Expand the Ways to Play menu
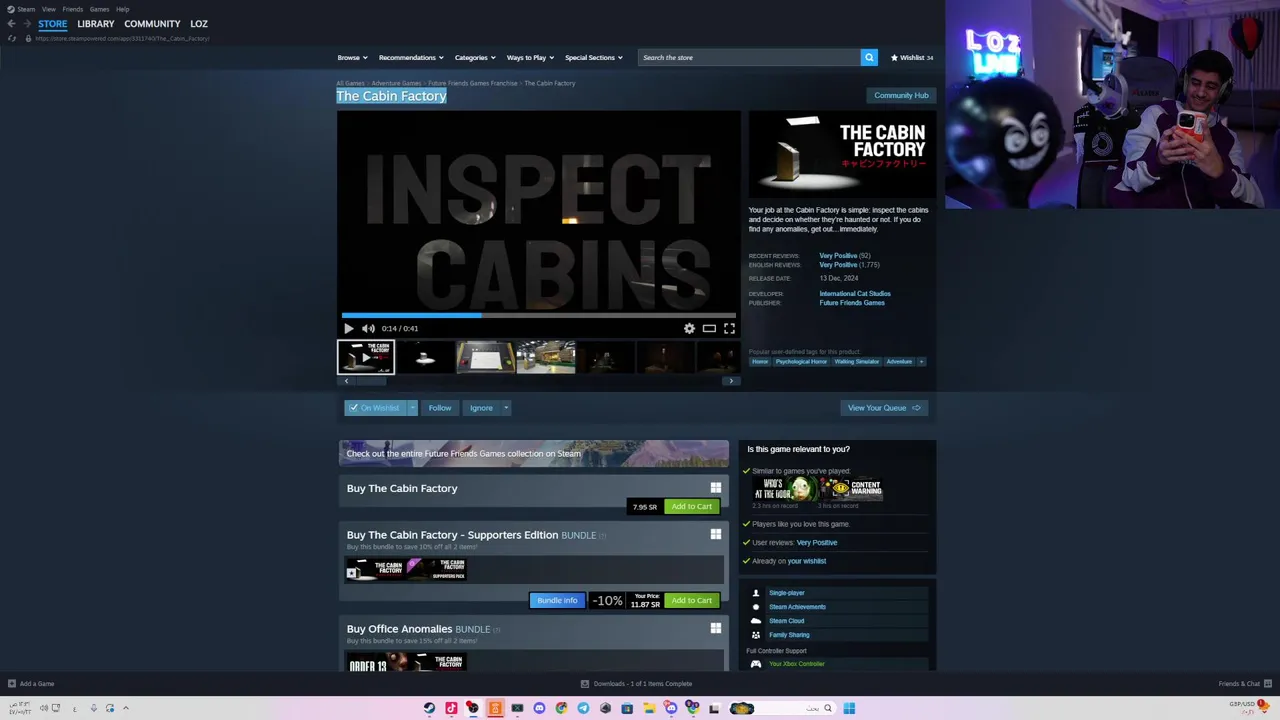The width and height of the screenshot is (1280, 720). click(530, 57)
